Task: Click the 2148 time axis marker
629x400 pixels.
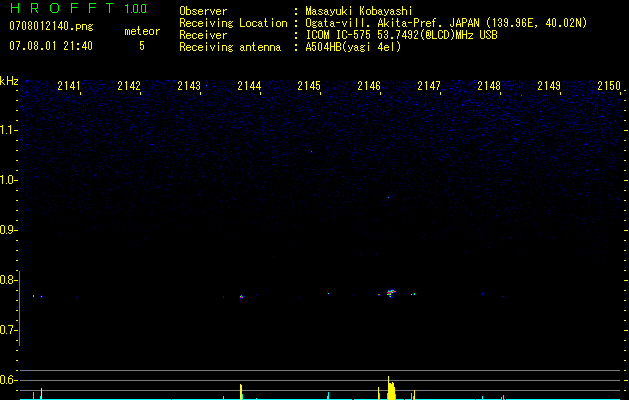Action: coord(489,86)
